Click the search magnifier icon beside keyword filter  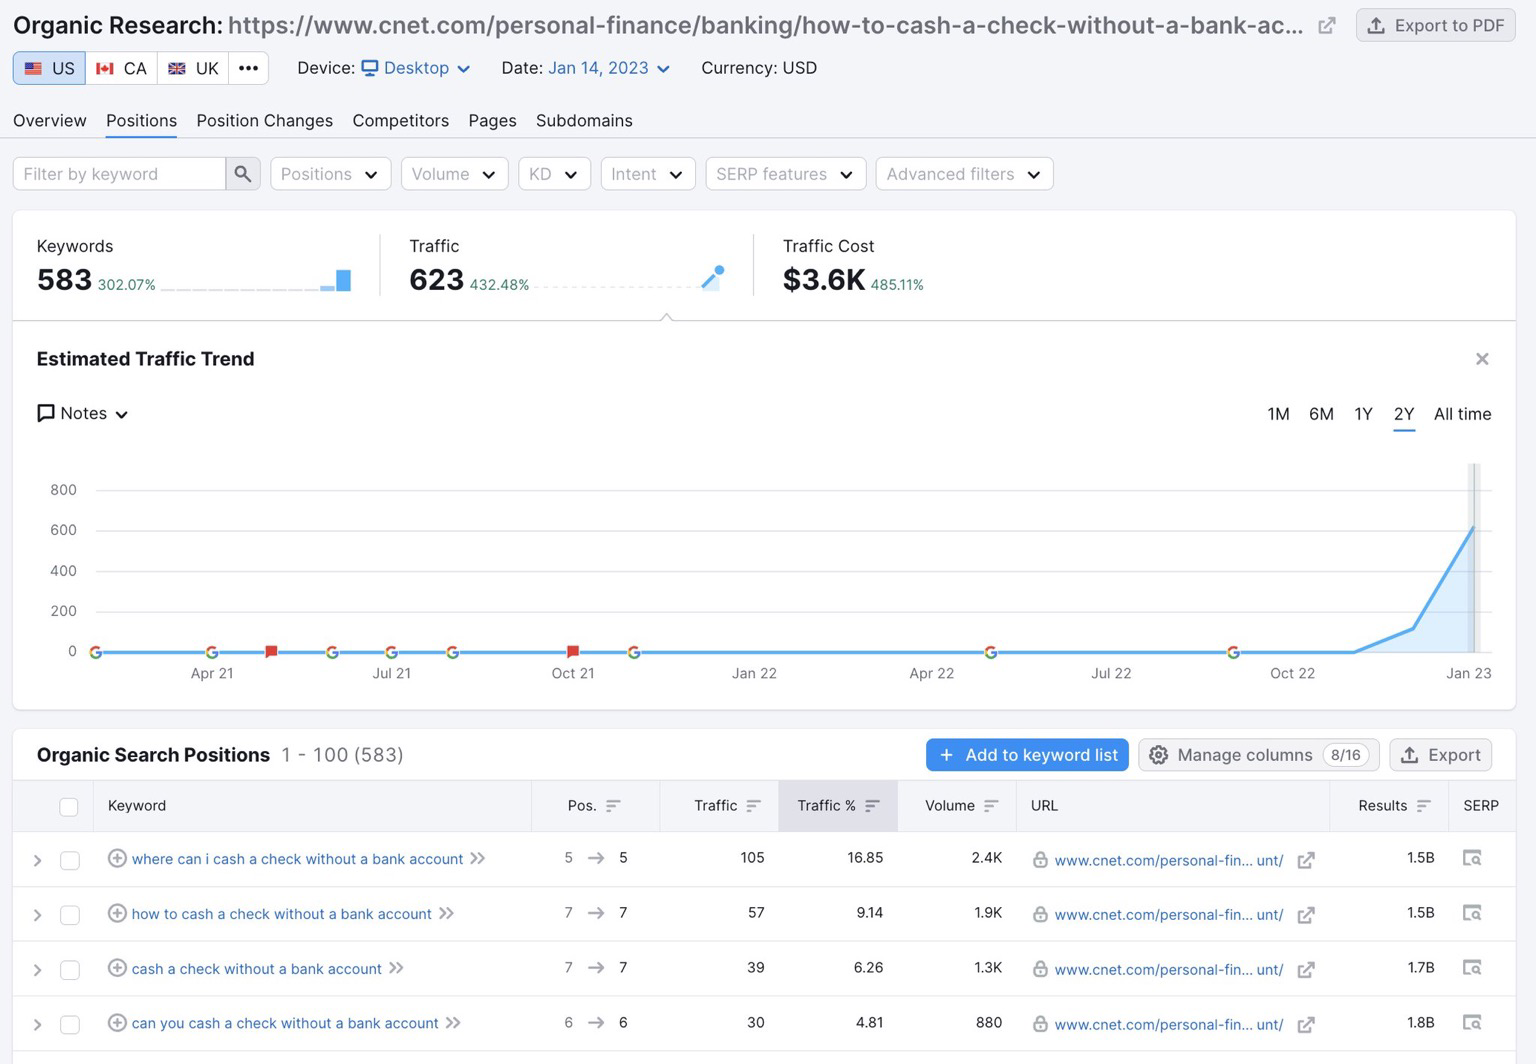243,174
